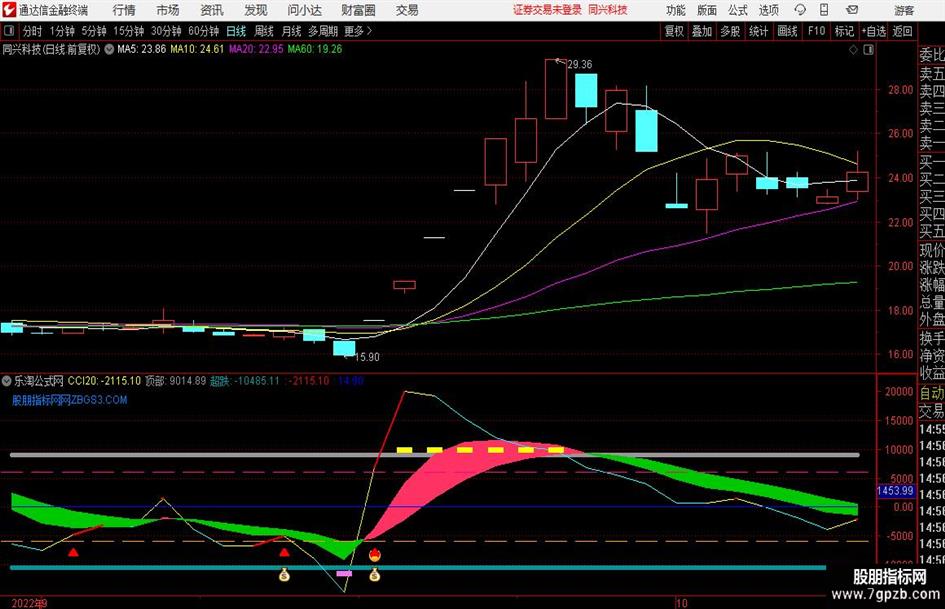Click the 1453.99 axis value tag
Viewport: 945px width, 609px height.
pyautogui.click(x=896, y=491)
